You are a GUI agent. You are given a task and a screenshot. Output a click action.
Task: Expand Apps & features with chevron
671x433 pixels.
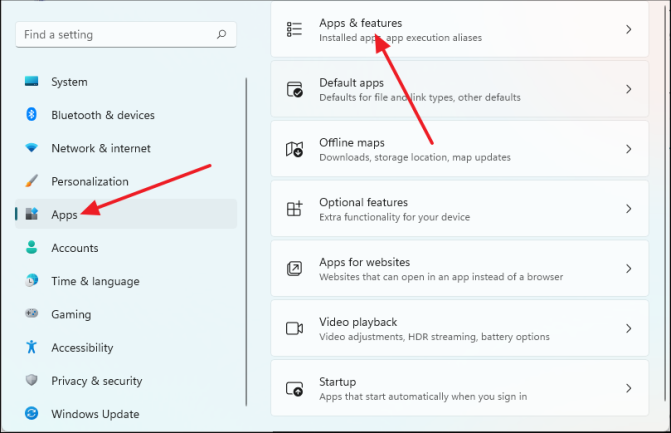(629, 30)
